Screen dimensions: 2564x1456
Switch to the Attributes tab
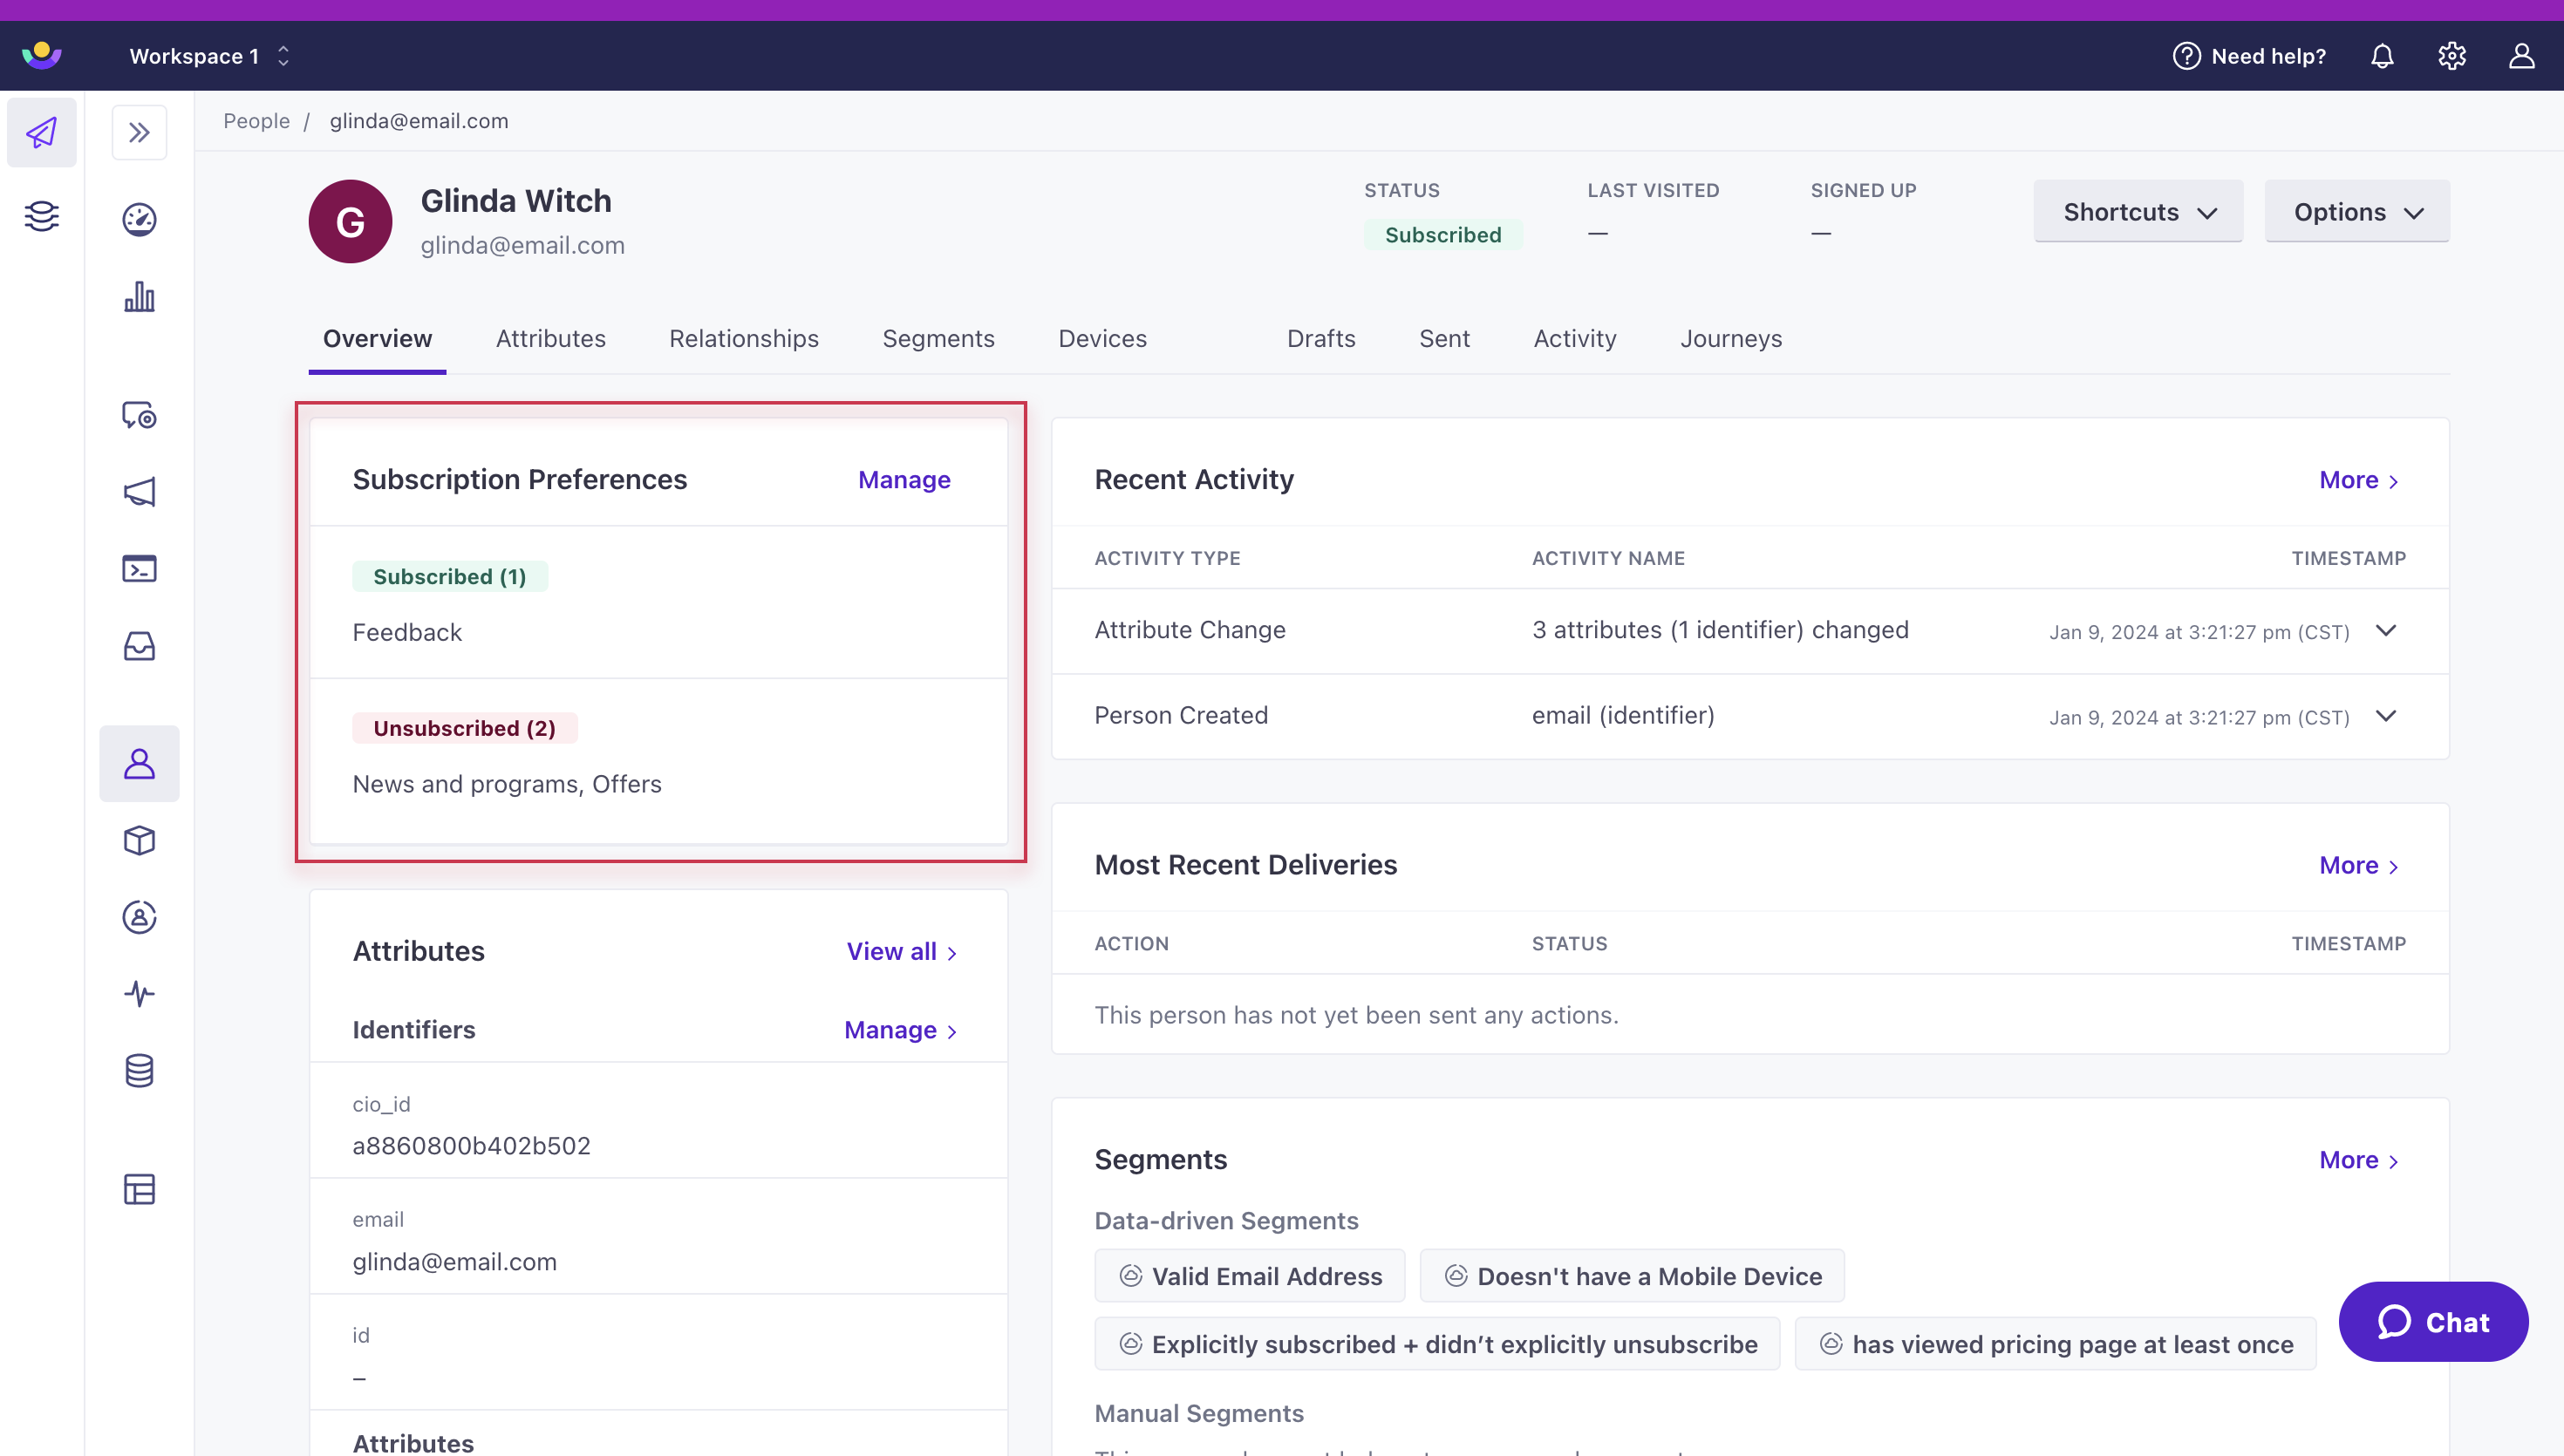(x=551, y=338)
